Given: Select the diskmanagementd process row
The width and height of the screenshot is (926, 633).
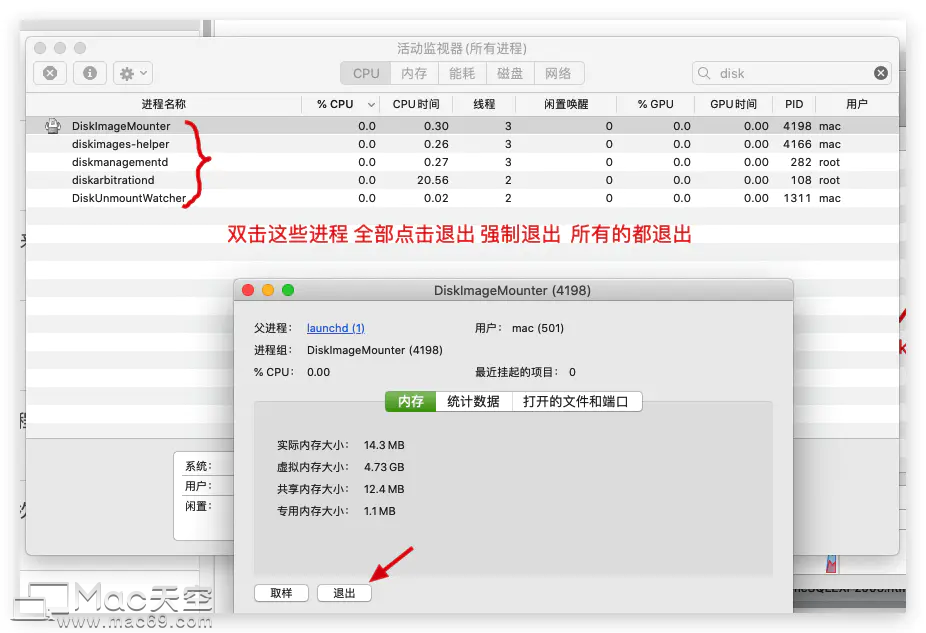Looking at the screenshot, I should pyautogui.click(x=462, y=162).
